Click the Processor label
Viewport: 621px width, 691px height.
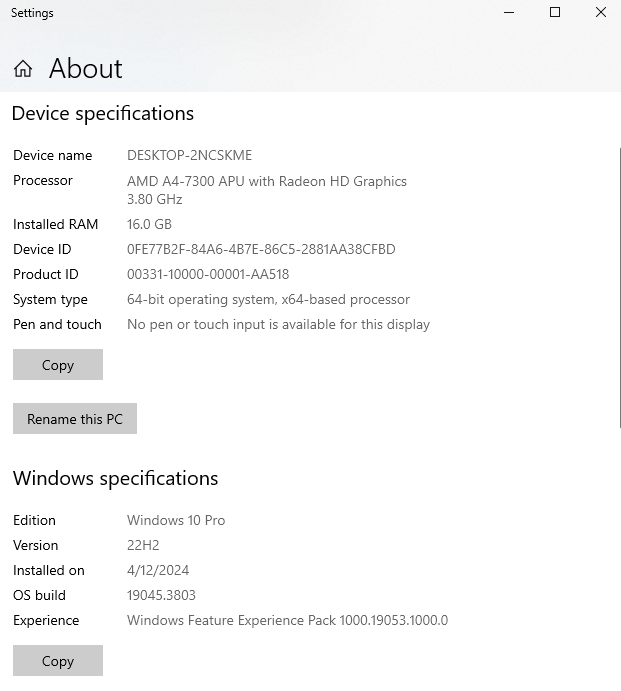click(x=43, y=181)
